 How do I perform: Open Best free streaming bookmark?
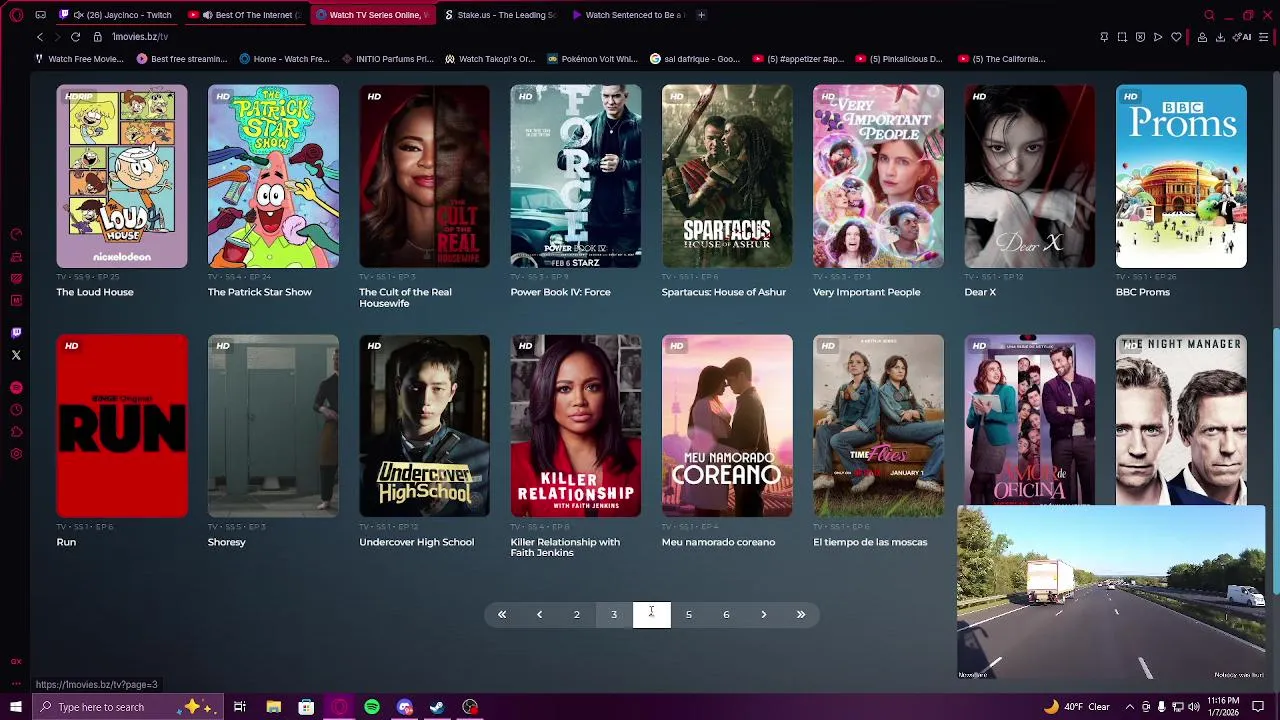[x=182, y=59]
